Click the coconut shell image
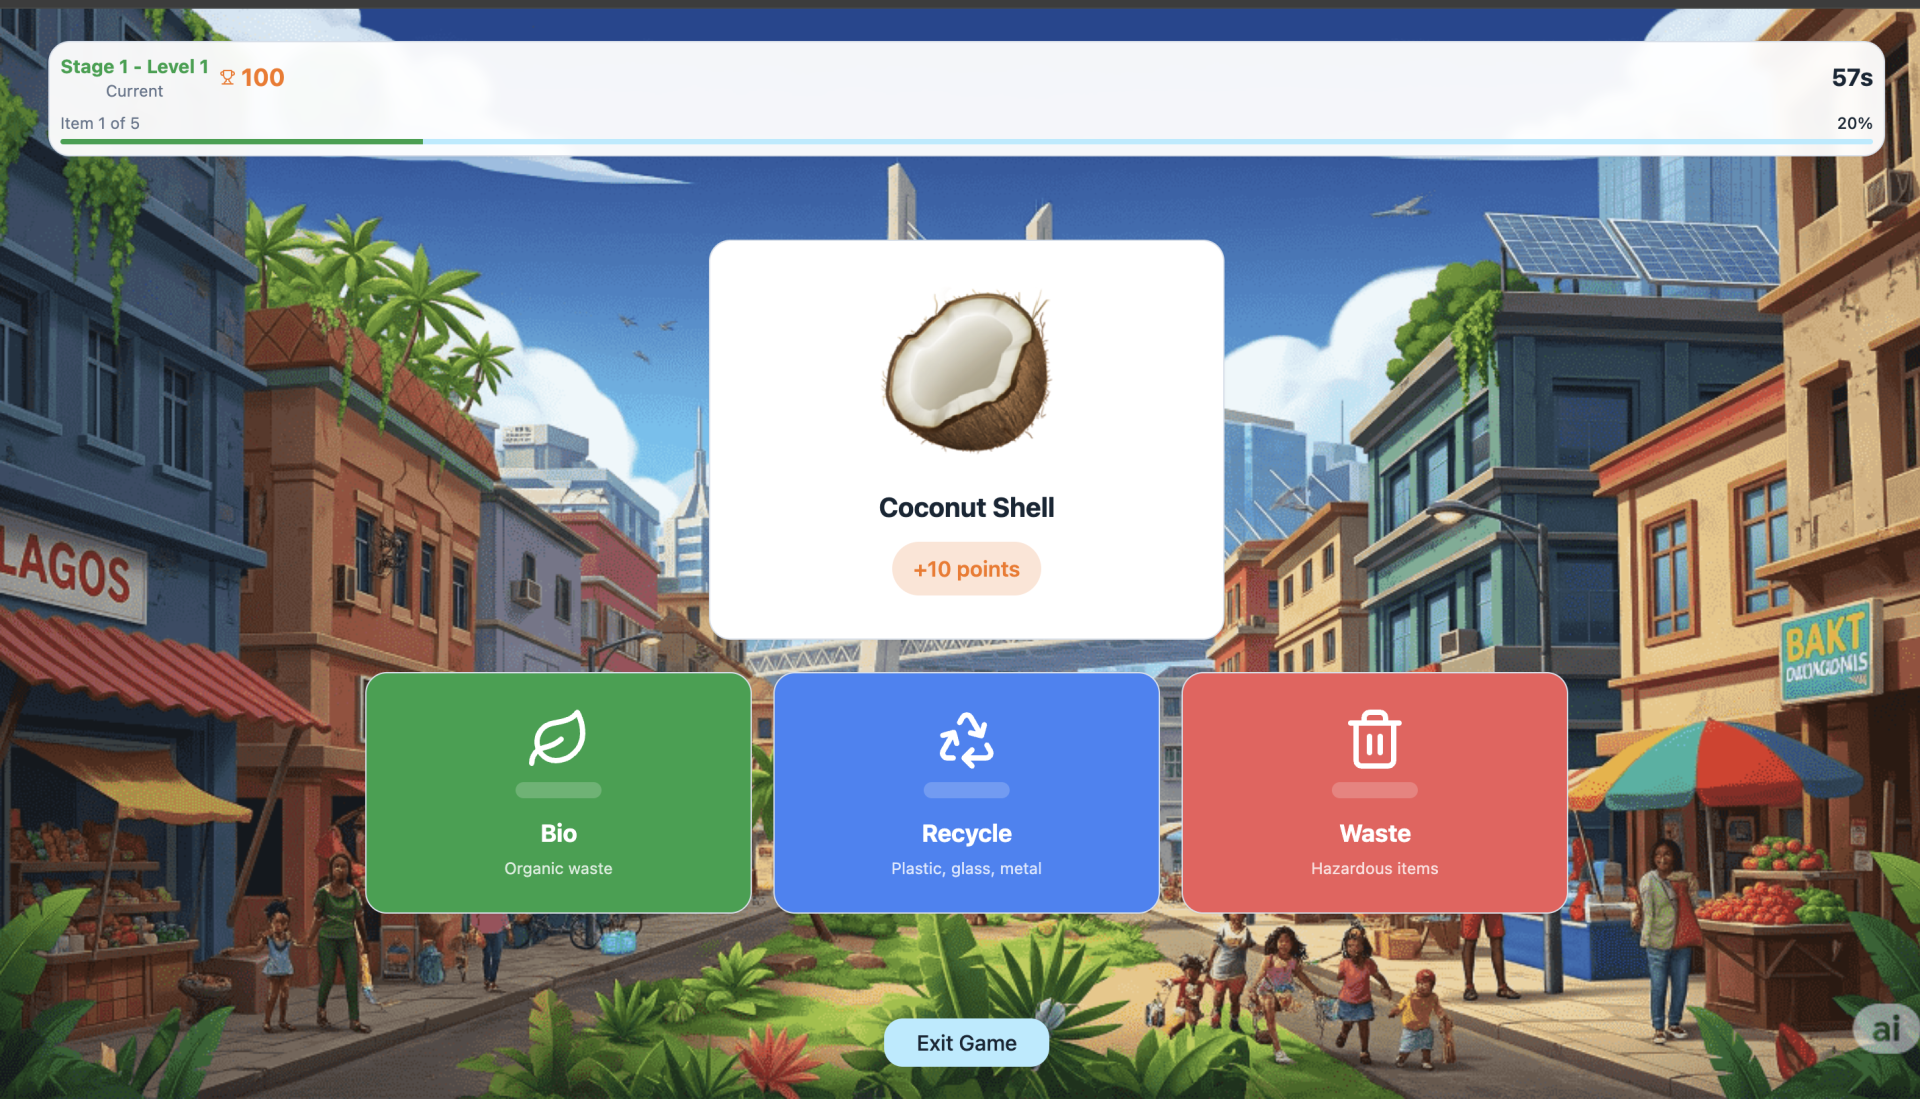This screenshot has height=1099, width=1920. point(966,371)
